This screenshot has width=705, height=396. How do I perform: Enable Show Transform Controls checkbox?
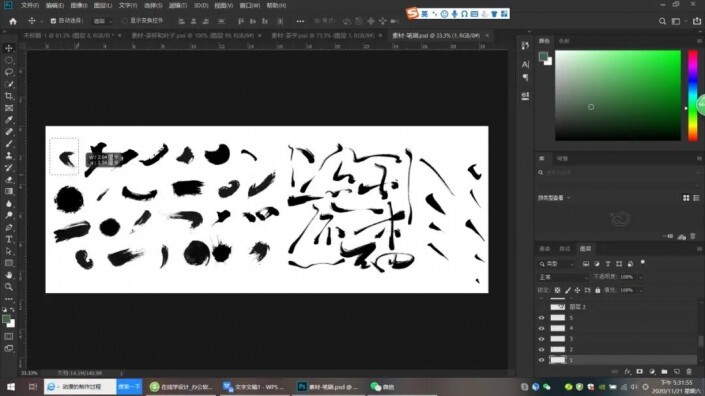(125, 21)
